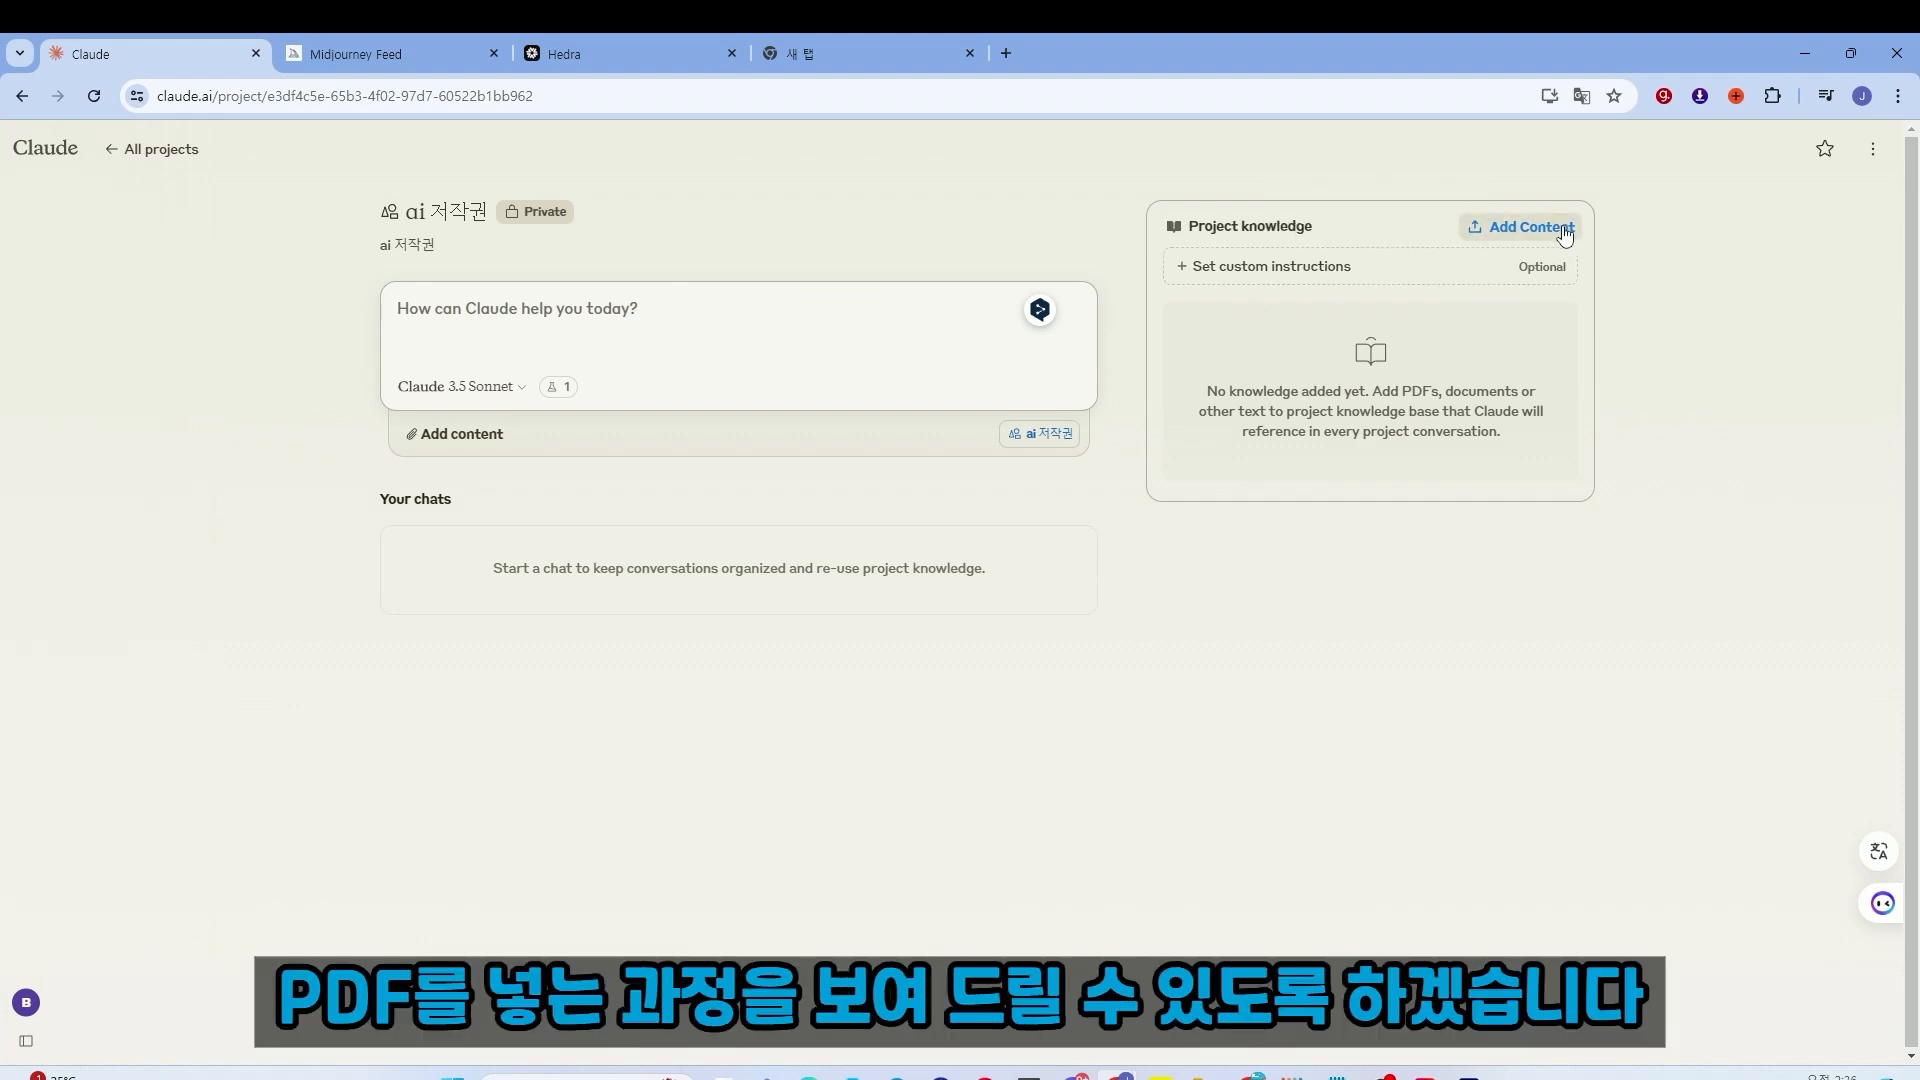Click install app icon in address bar

point(1549,96)
